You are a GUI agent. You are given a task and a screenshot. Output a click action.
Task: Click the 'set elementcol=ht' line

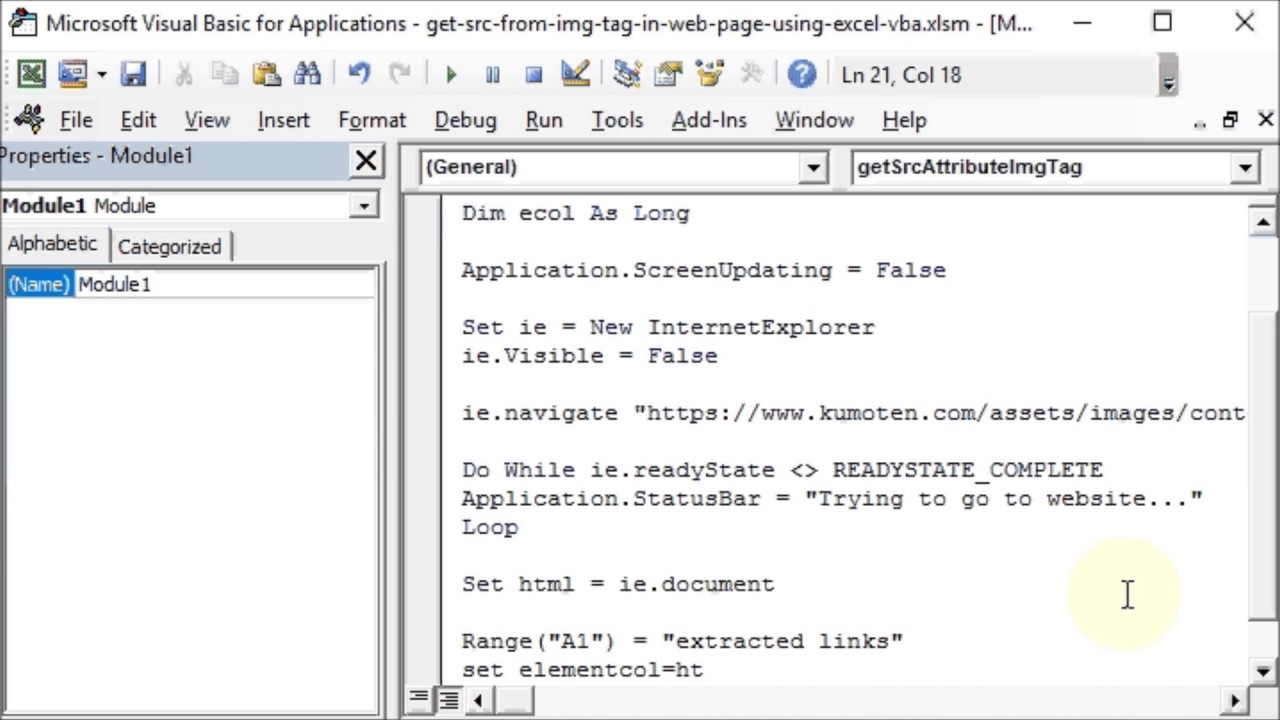pyautogui.click(x=582, y=670)
